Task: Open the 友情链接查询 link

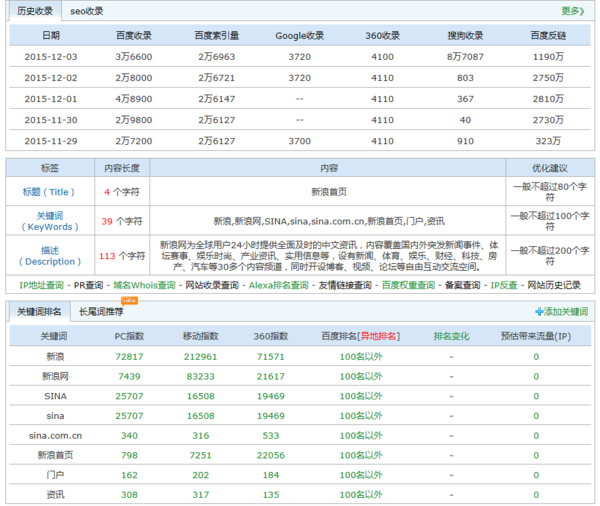Action: tap(345, 285)
